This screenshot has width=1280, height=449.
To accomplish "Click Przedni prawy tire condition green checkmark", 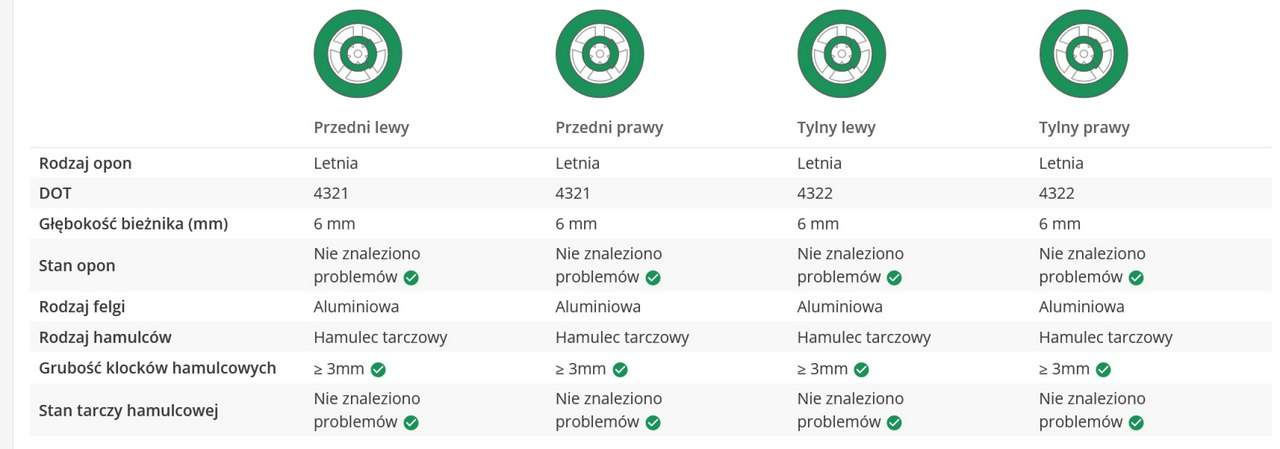I will pos(653,278).
